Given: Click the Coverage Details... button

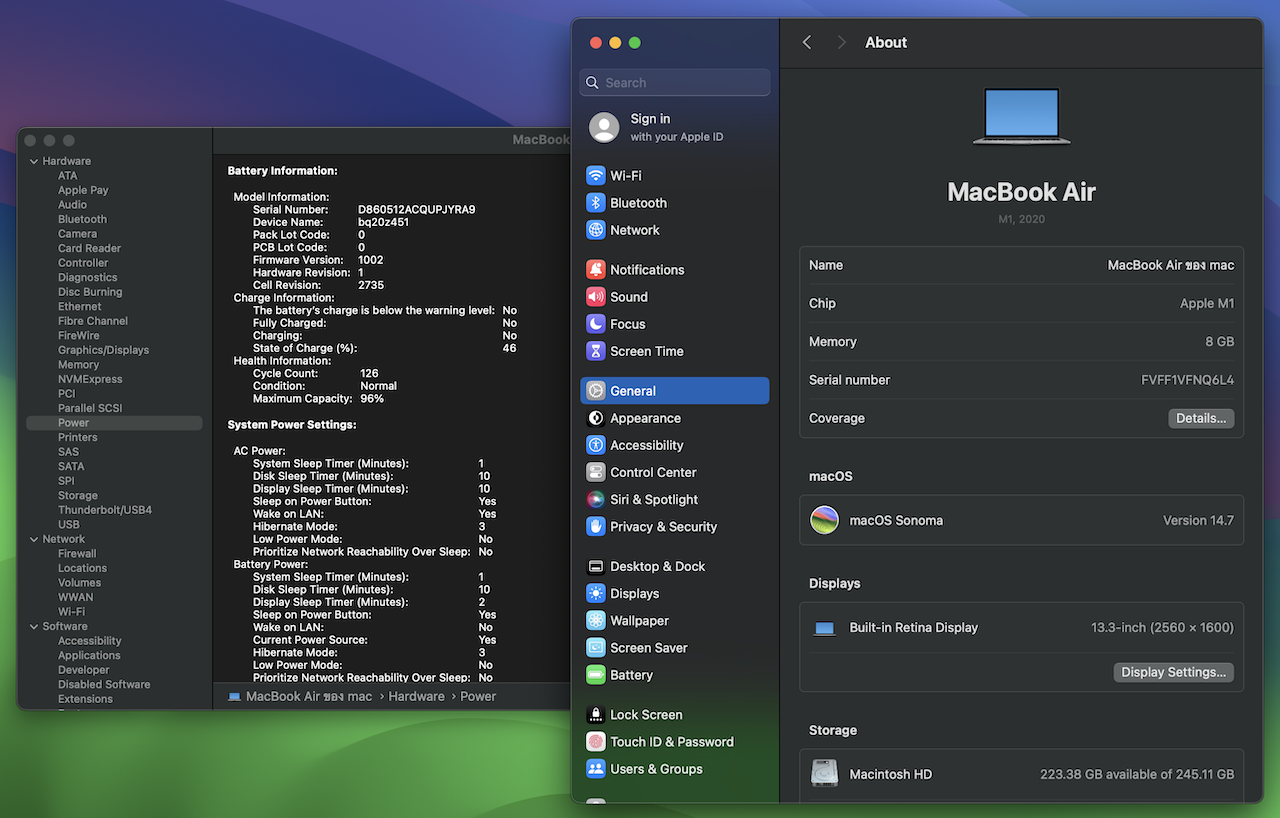Looking at the screenshot, I should 1201,418.
